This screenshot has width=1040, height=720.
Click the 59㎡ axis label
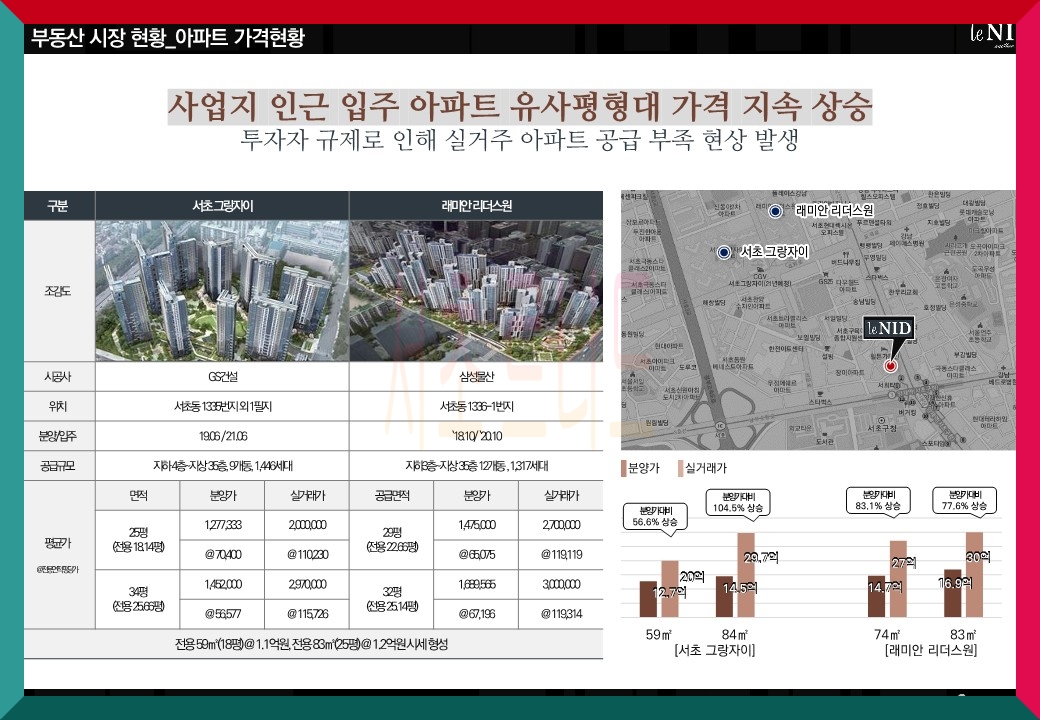[659, 634]
